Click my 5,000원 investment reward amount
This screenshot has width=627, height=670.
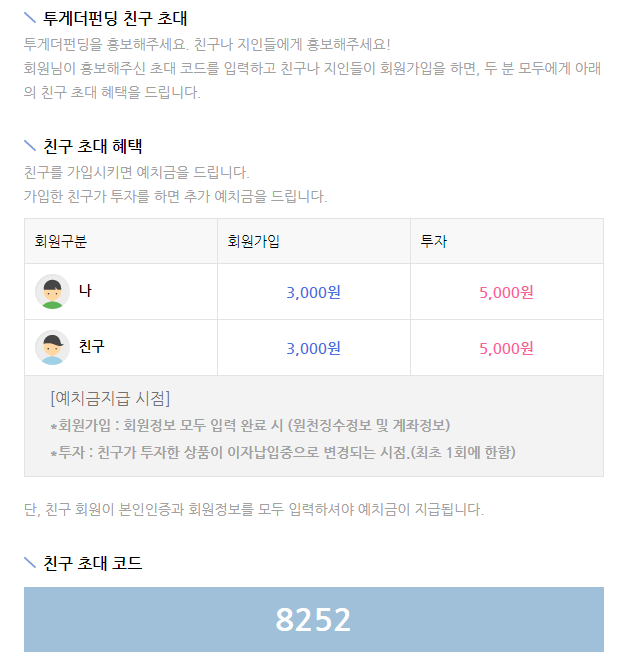(506, 292)
